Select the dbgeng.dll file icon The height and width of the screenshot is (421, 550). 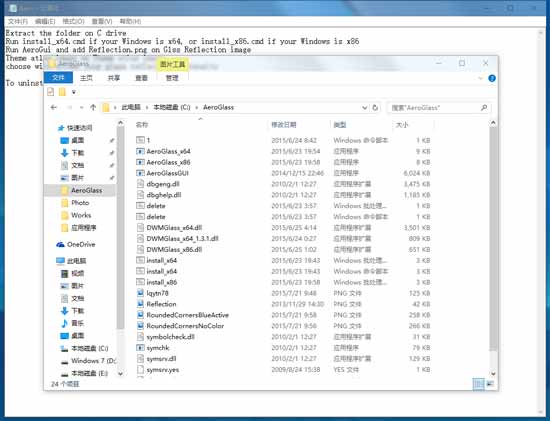(140, 184)
